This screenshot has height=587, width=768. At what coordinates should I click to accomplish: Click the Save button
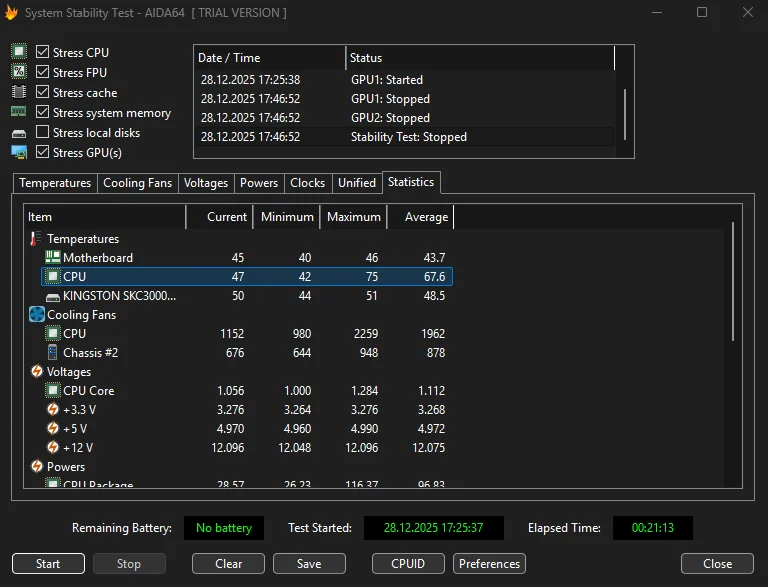pos(309,563)
